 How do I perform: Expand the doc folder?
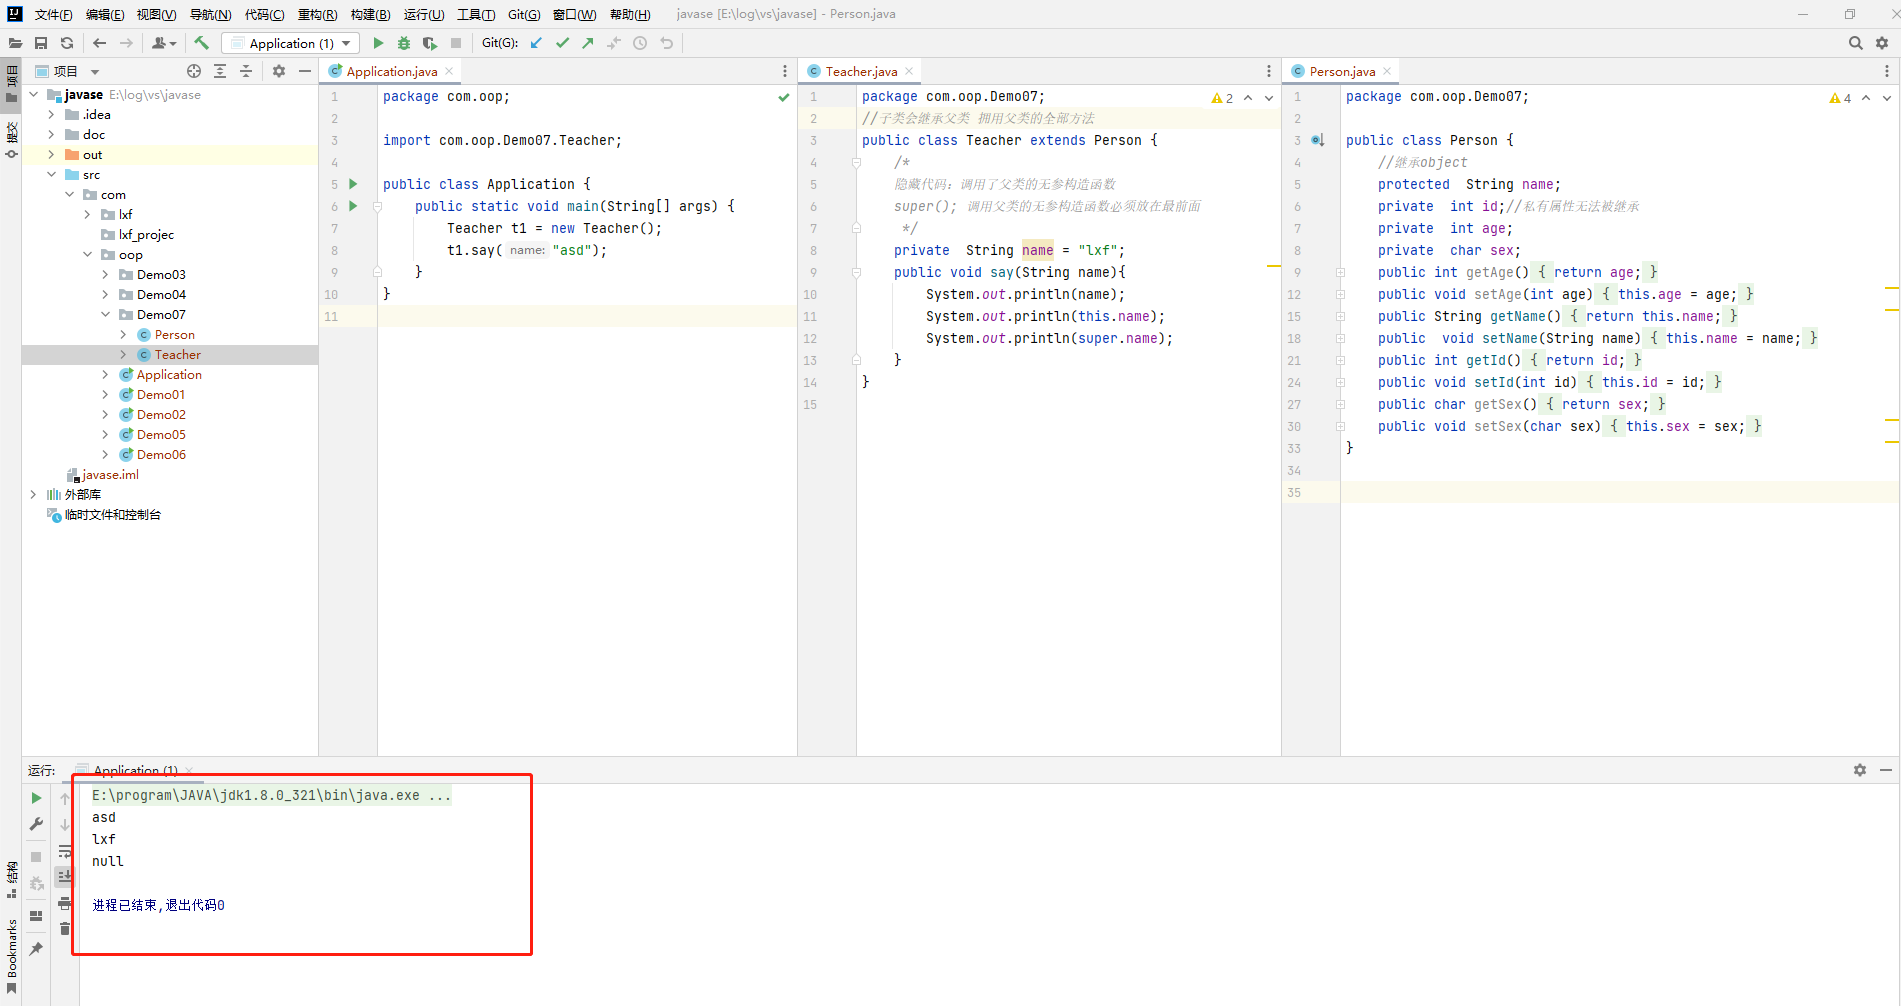point(51,135)
